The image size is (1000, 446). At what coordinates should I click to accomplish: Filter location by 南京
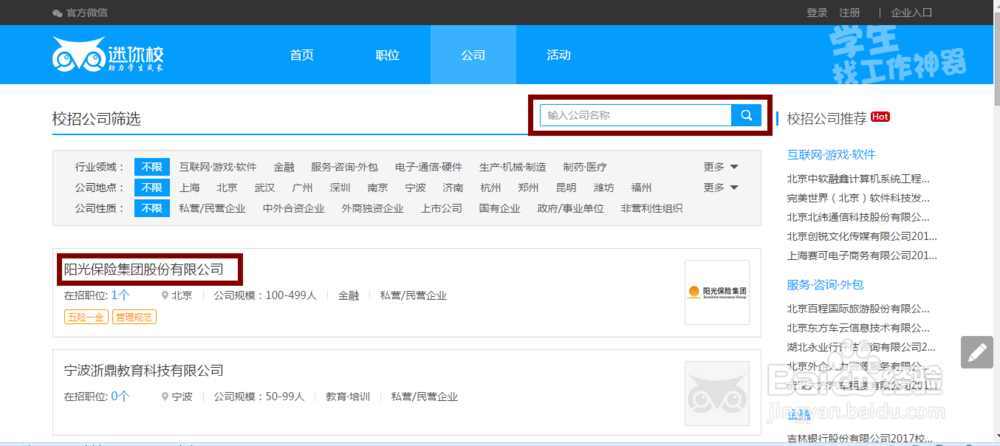pos(378,188)
